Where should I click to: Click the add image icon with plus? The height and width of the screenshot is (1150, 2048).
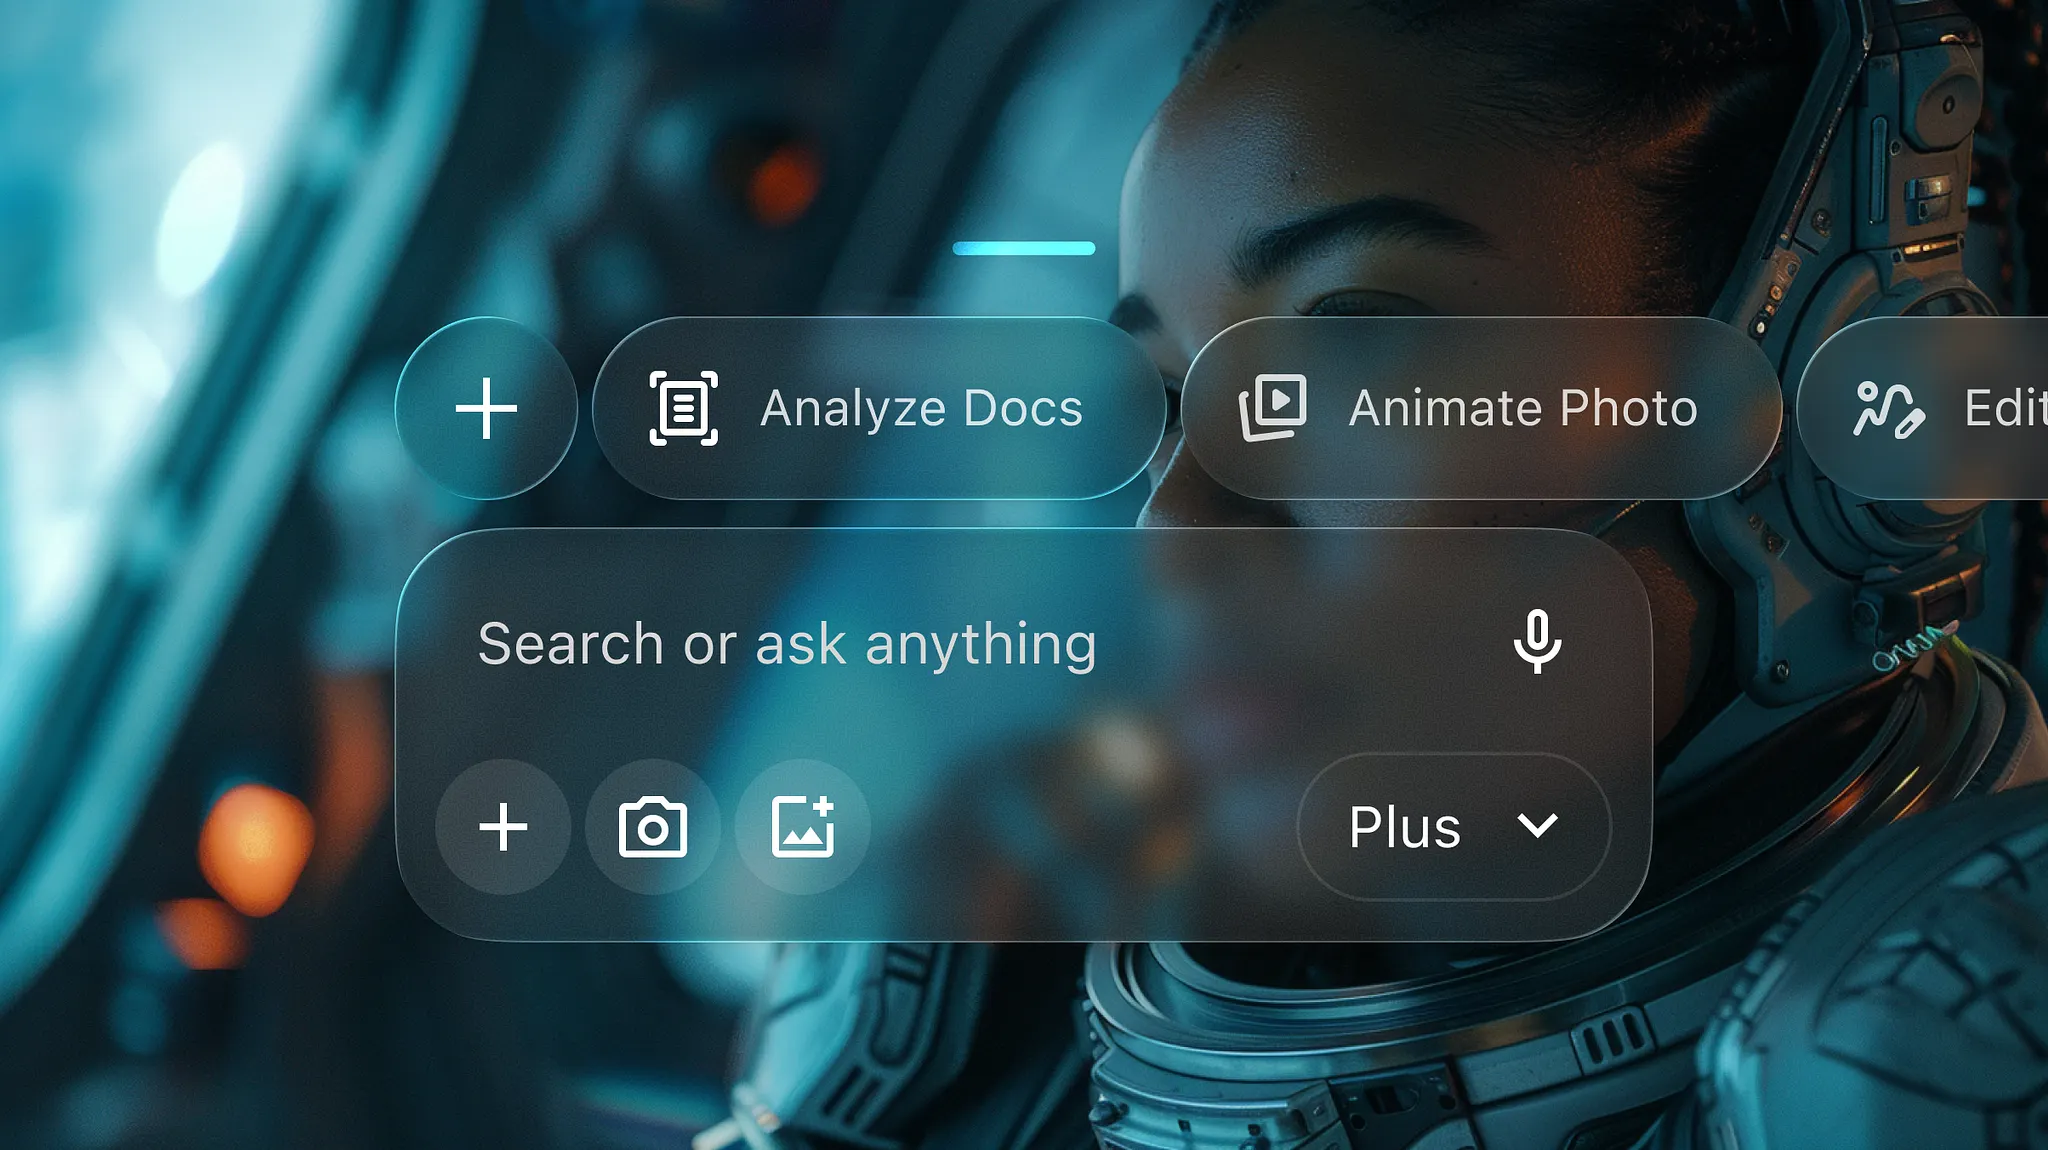click(803, 827)
